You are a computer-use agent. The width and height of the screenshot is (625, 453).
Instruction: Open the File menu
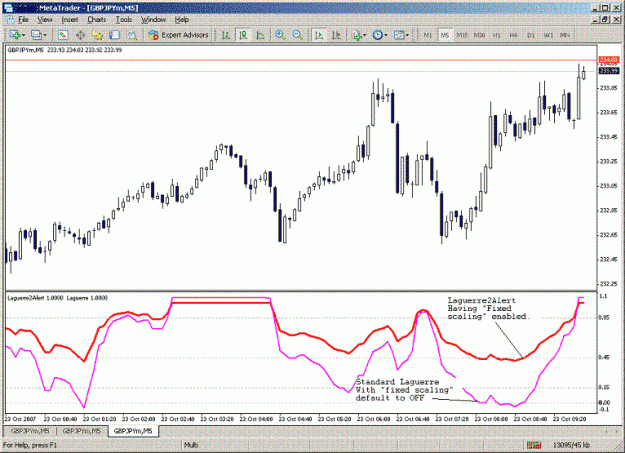(x=23, y=20)
